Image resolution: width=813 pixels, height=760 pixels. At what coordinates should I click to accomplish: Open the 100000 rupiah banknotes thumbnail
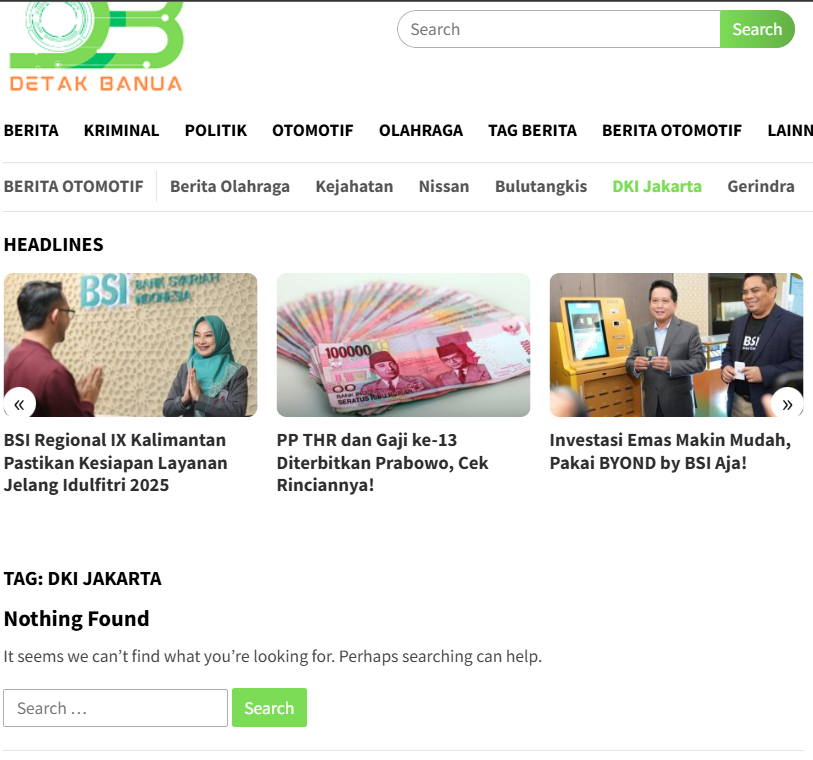click(403, 345)
